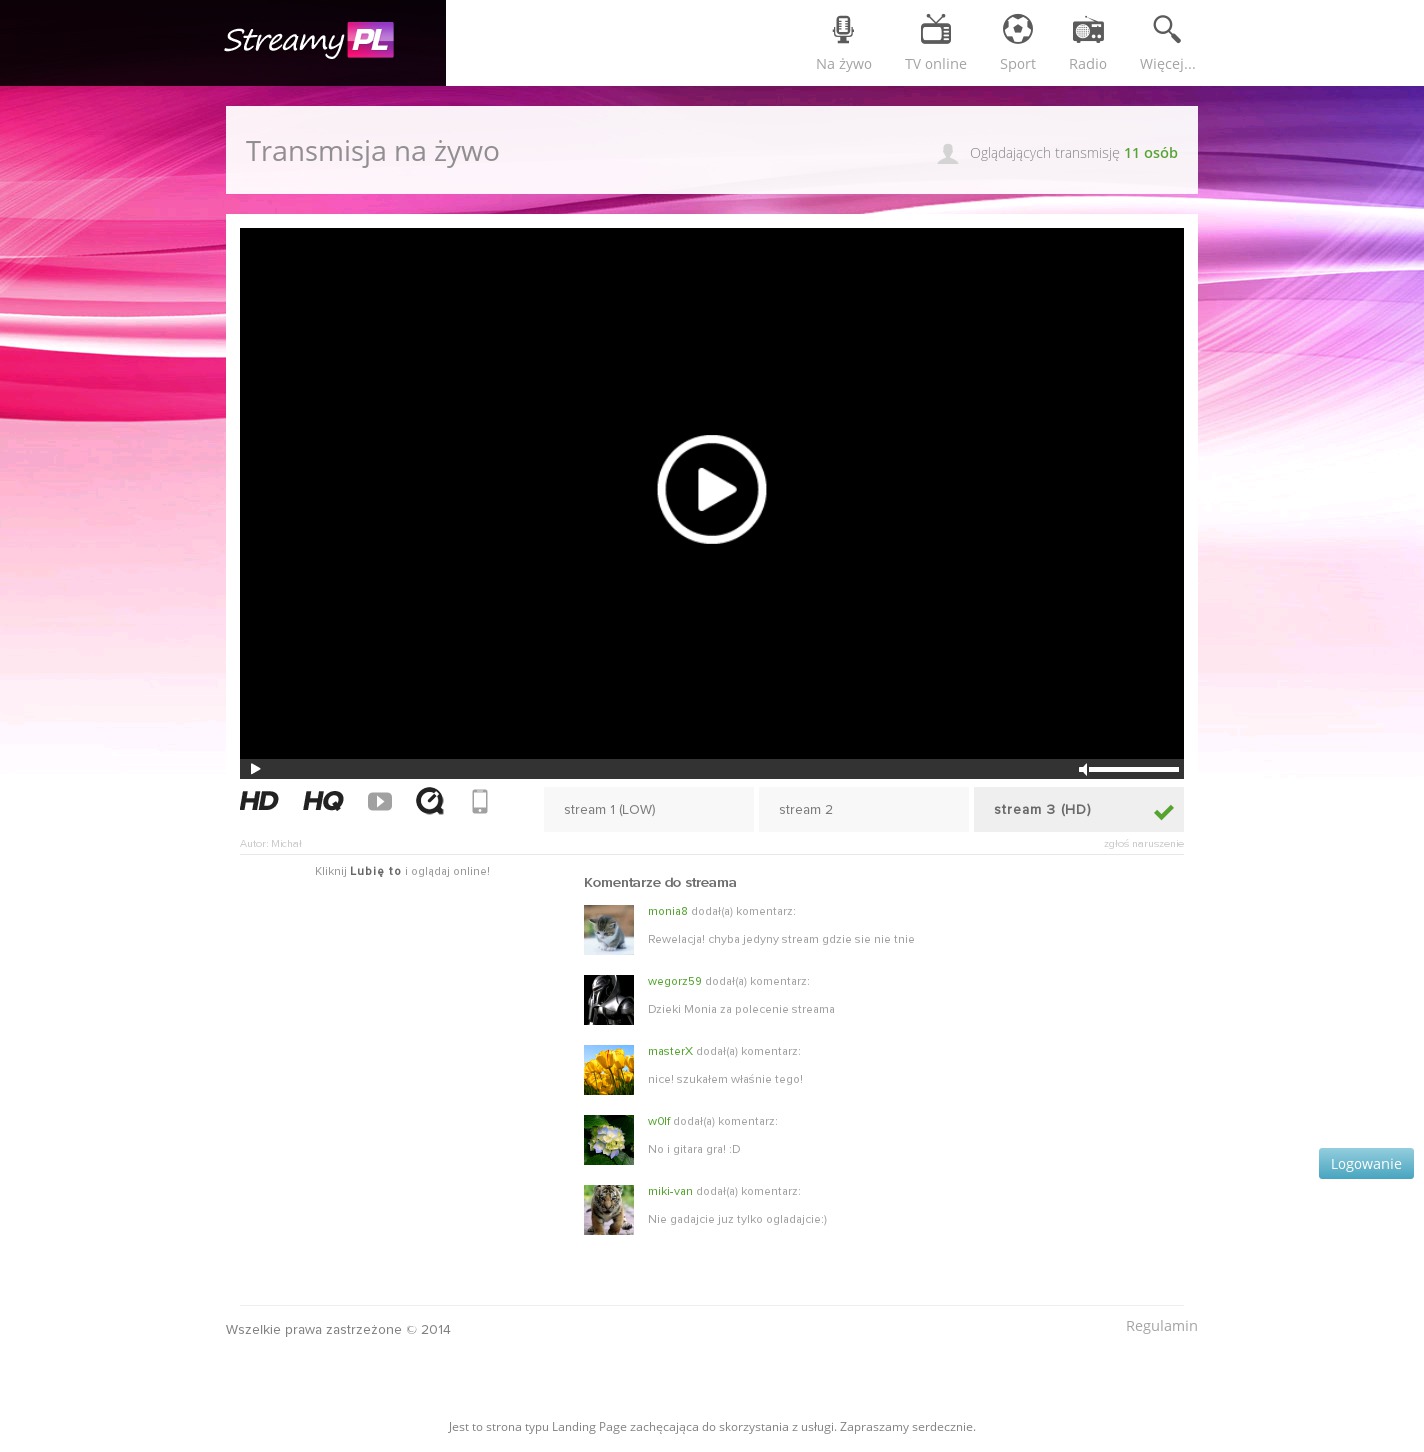The image size is (1424, 1452).
Task: Switch to stream 2
Action: click(863, 809)
